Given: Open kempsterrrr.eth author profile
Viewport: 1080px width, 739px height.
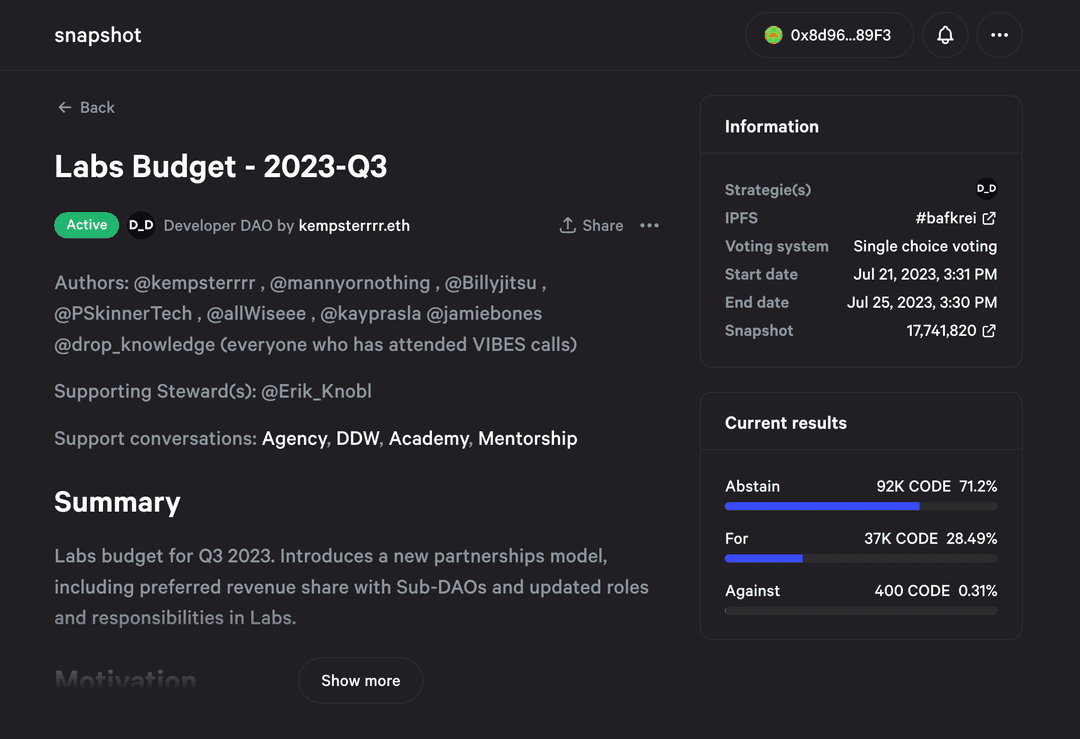Looking at the screenshot, I should [x=354, y=226].
